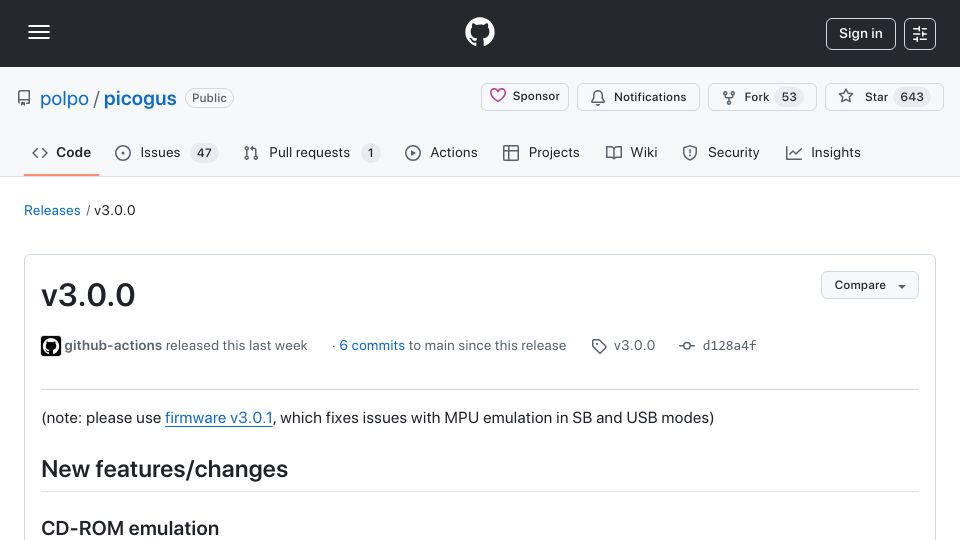The height and width of the screenshot is (540, 960).
Task: Click the Pull requests count badge 1
Action: pyautogui.click(x=370, y=153)
